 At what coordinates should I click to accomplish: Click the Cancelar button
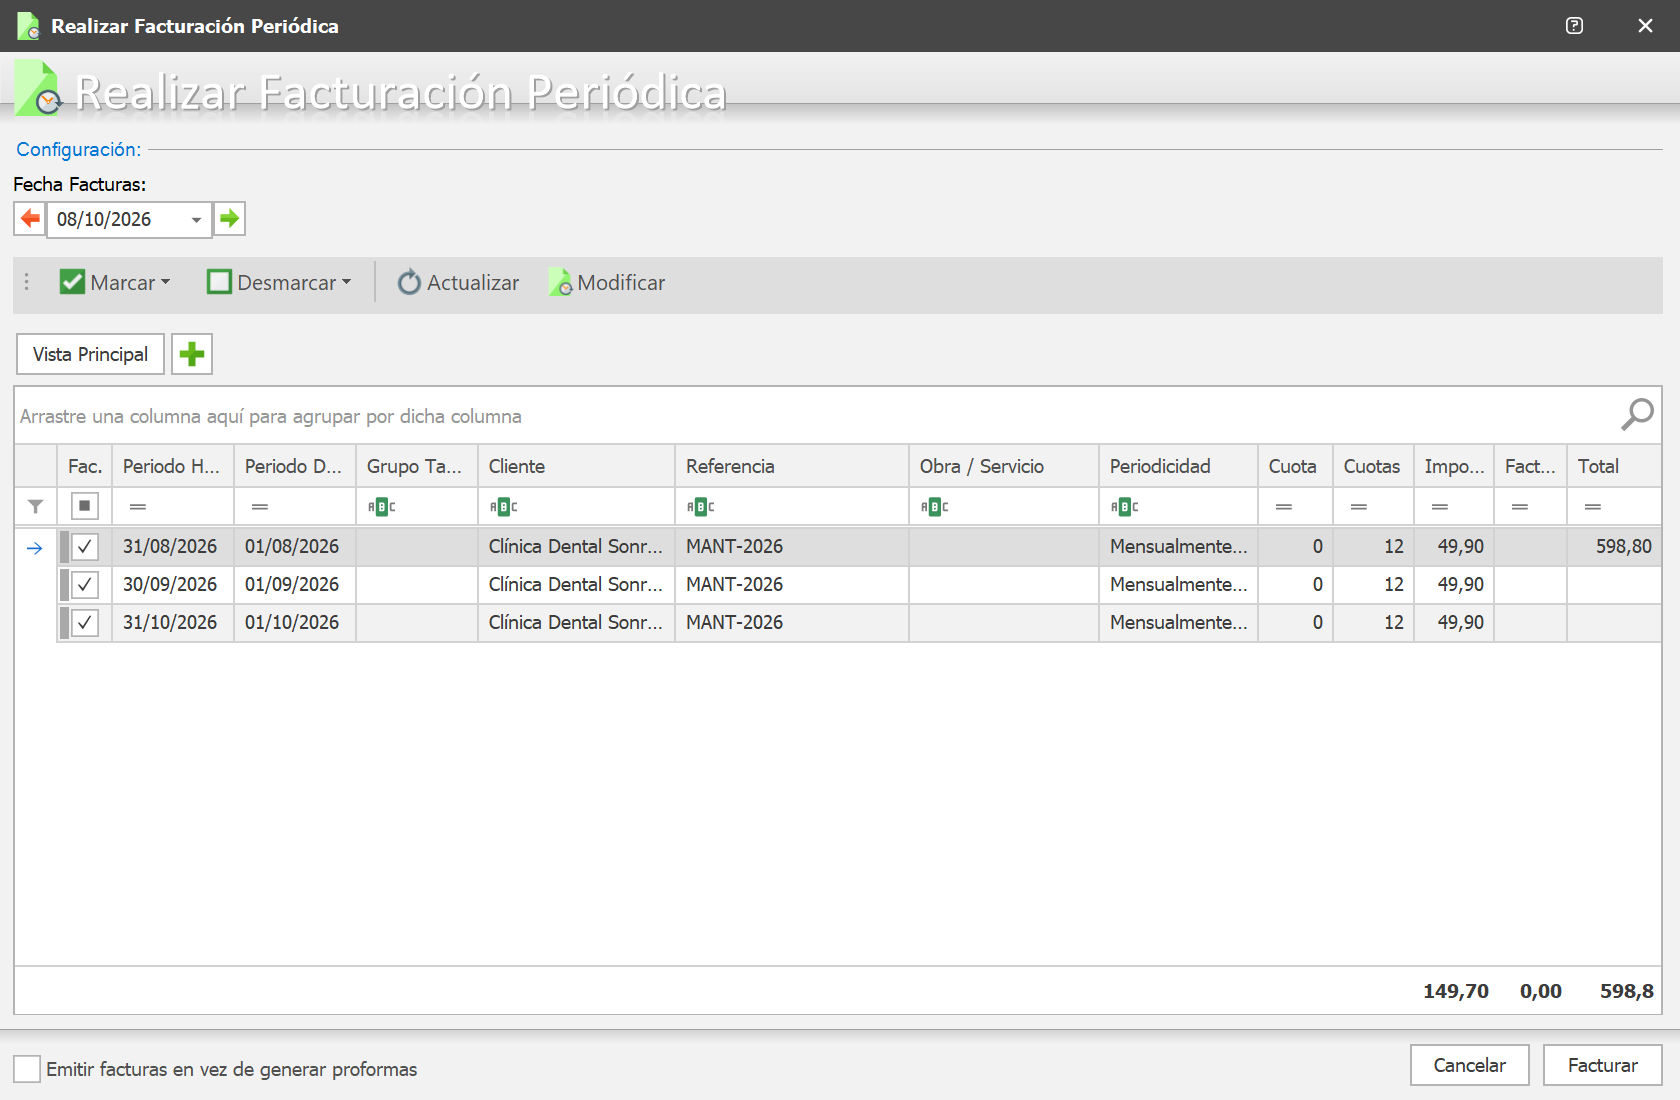coord(1470,1065)
